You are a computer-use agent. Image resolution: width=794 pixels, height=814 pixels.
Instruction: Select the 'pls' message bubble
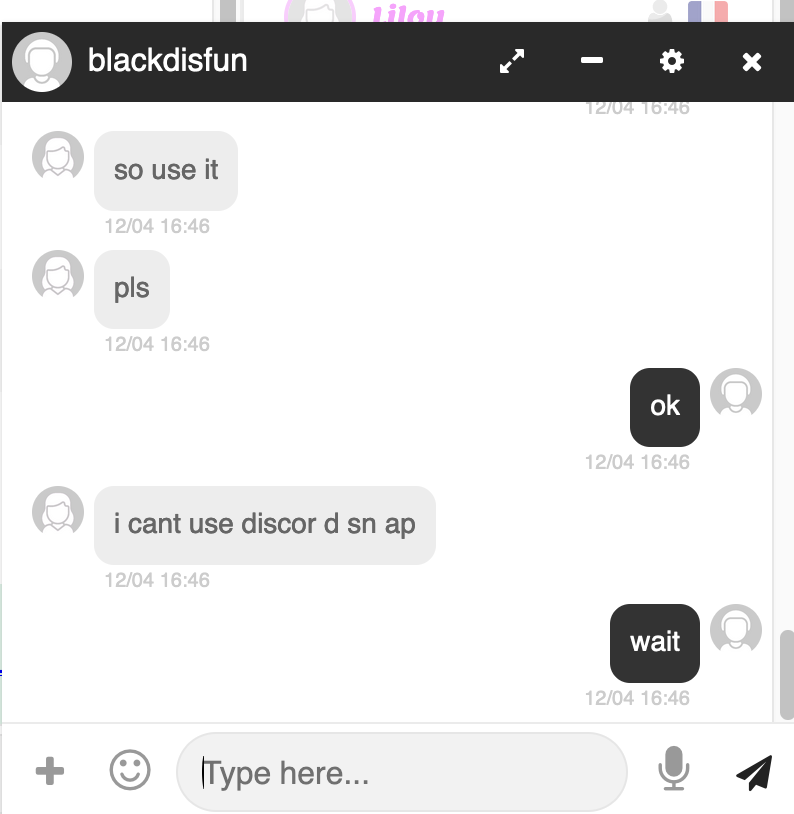[x=132, y=289]
